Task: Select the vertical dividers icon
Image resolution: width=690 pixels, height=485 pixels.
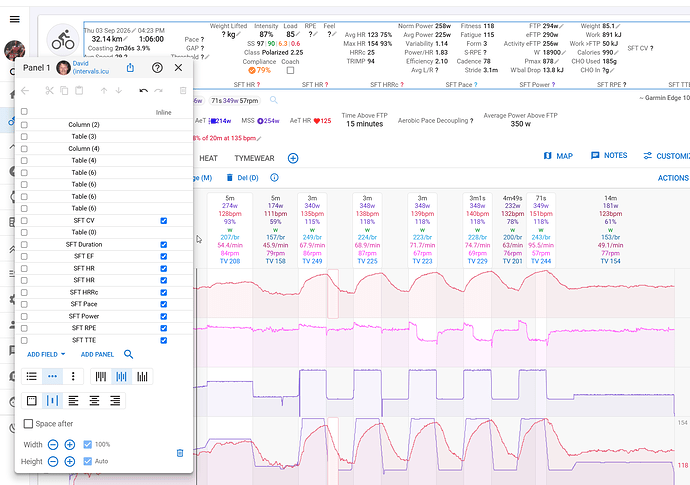Action: pyautogui.click(x=52, y=400)
